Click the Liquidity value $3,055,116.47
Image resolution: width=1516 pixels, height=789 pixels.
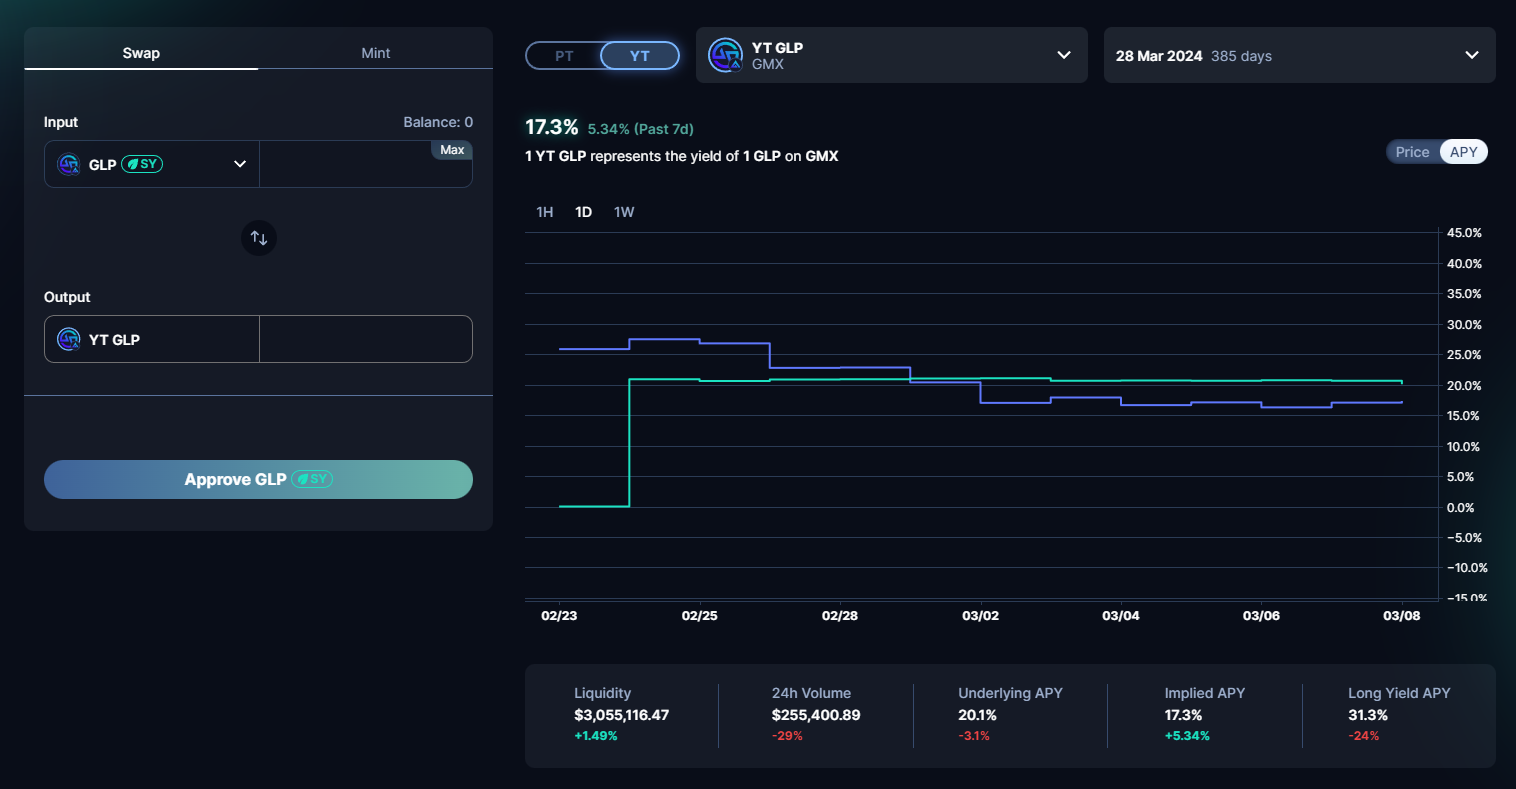(x=622, y=715)
